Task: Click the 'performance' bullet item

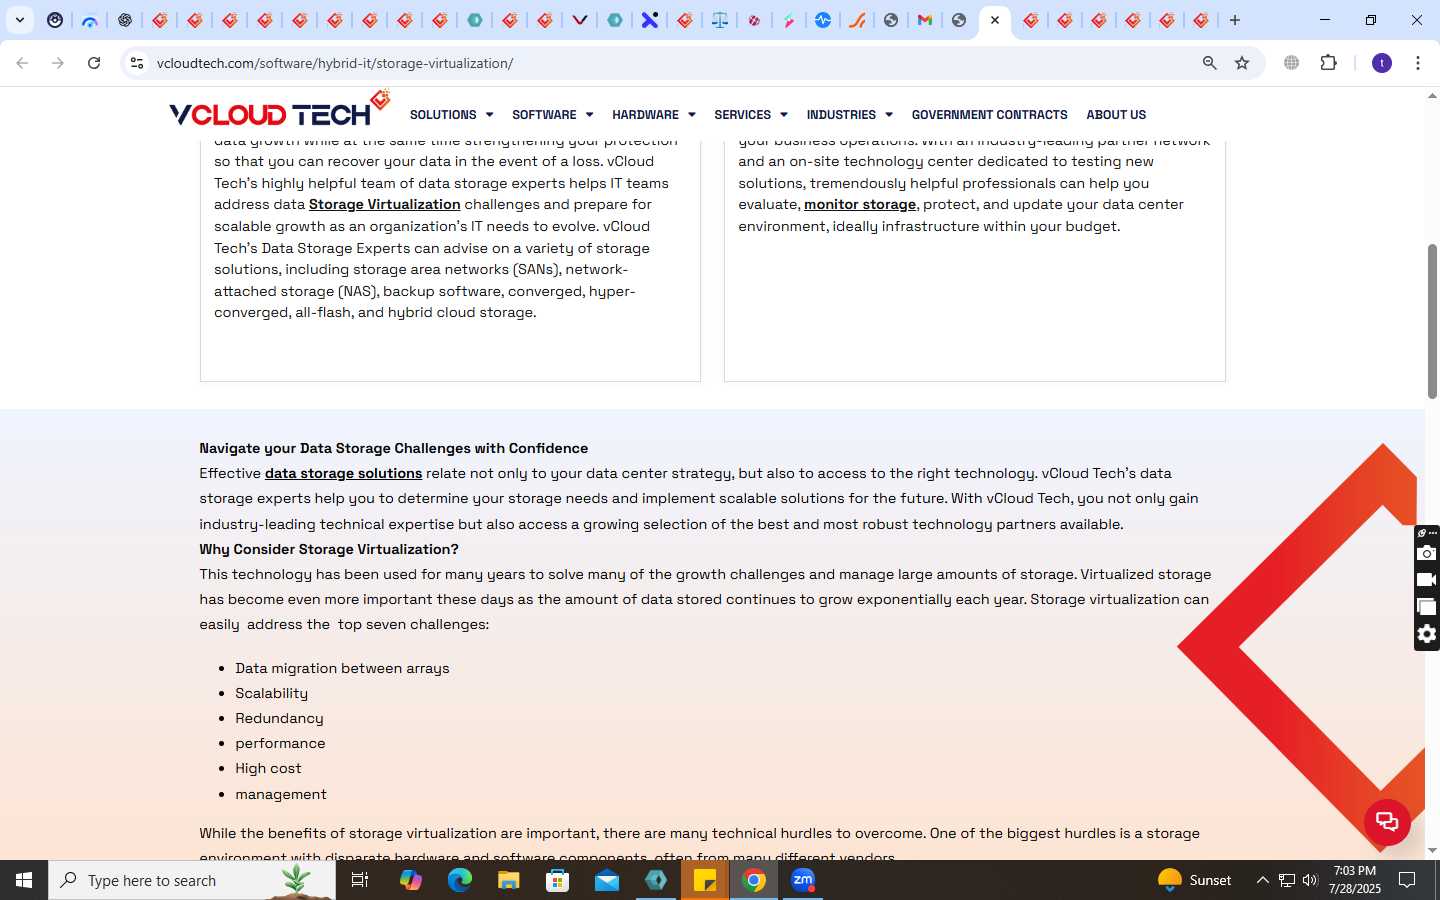Action: [280, 743]
